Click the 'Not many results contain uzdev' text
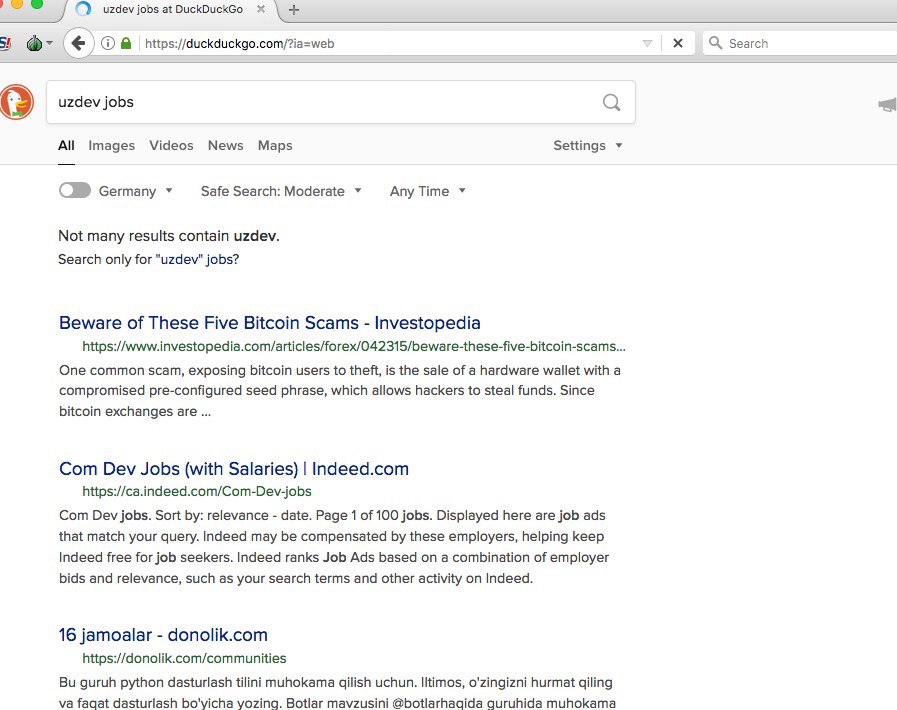This screenshot has width=897, height=710. click(x=169, y=236)
